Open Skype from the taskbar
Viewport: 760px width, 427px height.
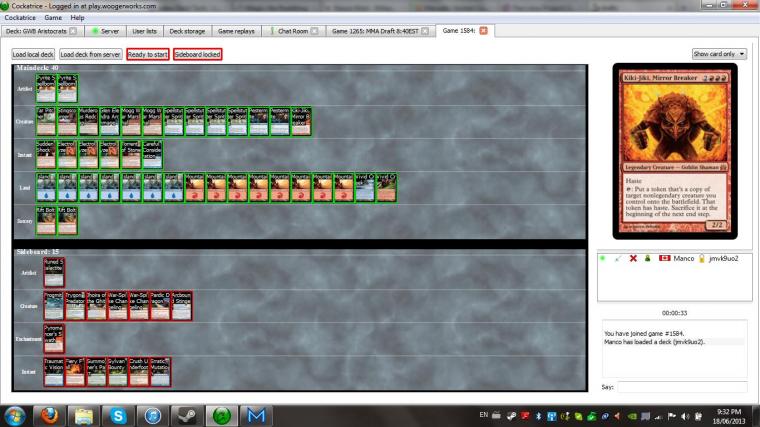pyautogui.click(x=118, y=416)
